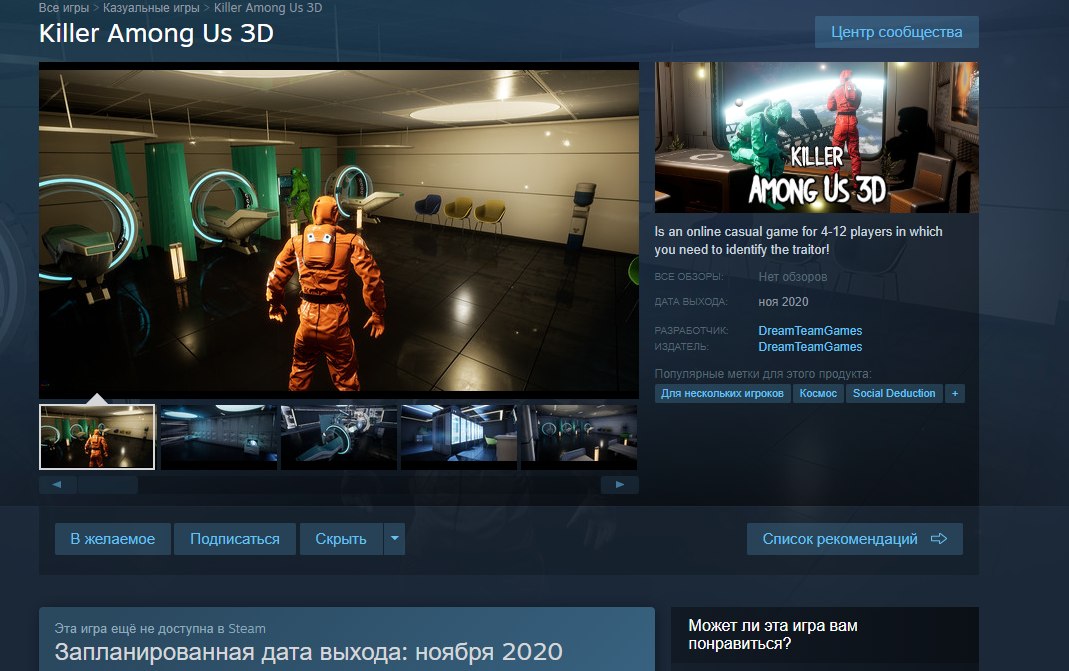1069x671 pixels.
Task: Click 'Запланированная дата выхода: ноября 2020' text
Action: point(308,652)
